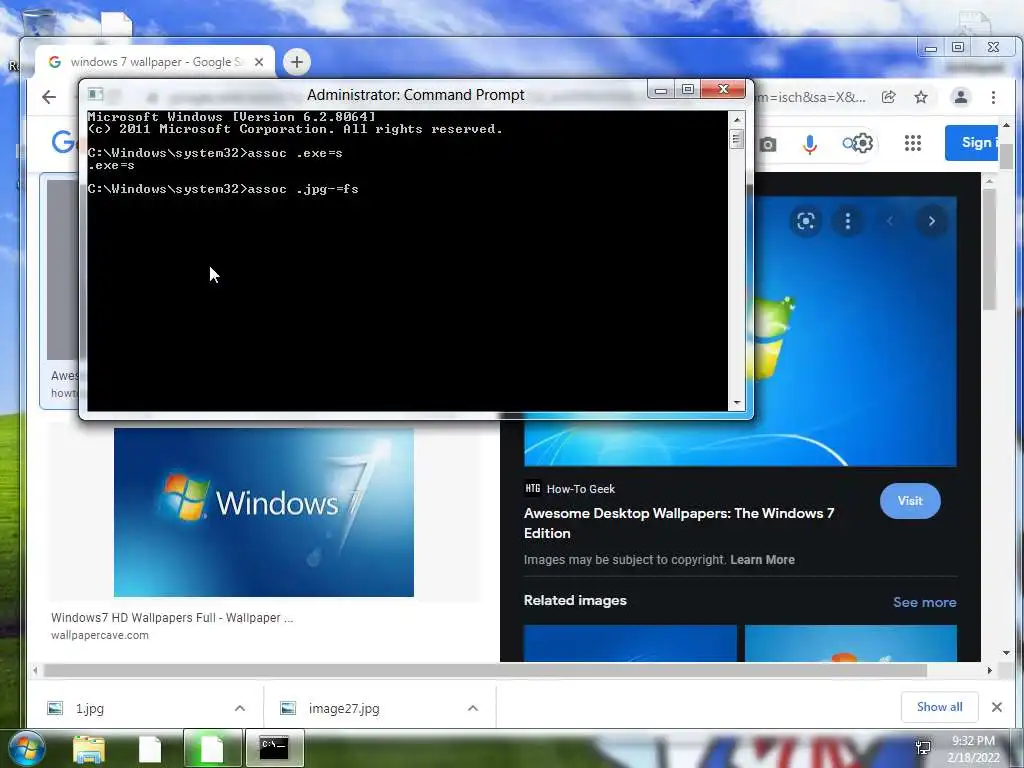Screen dimensions: 1024x768
Task: Click the wallpapercave.com source text
Action: tap(100, 635)
